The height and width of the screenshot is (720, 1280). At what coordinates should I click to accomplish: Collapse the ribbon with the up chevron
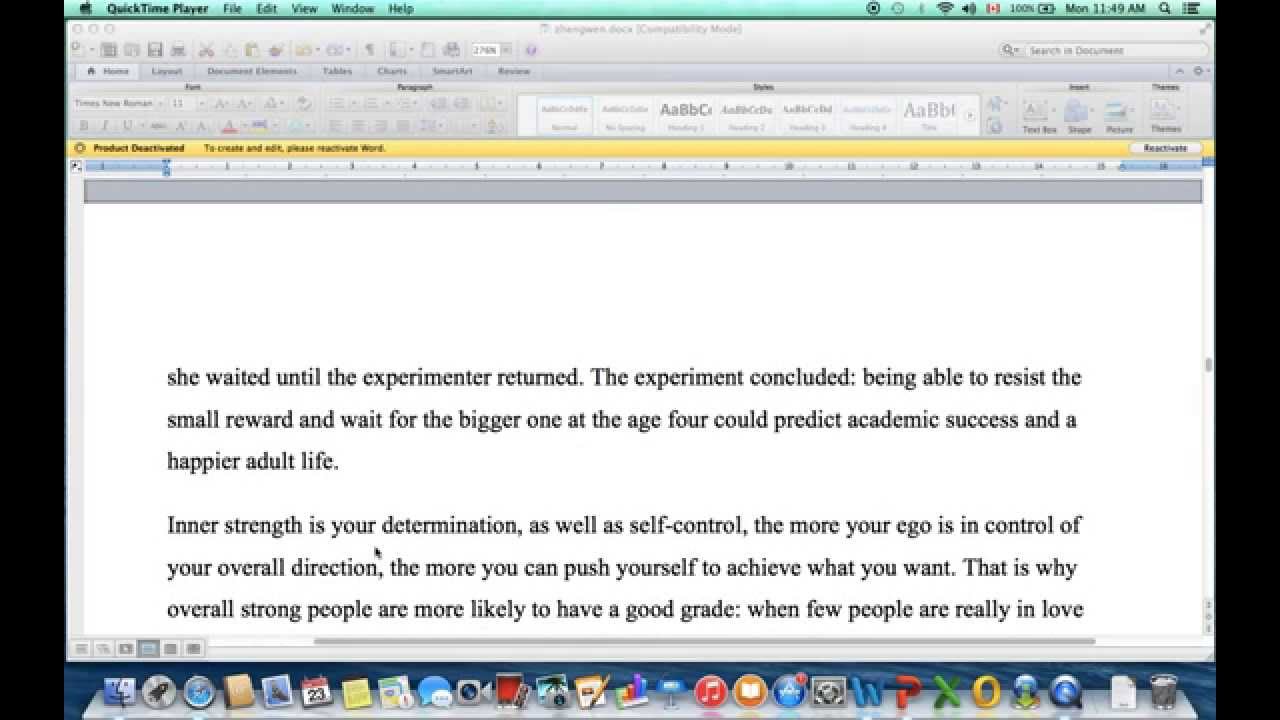tap(1181, 71)
